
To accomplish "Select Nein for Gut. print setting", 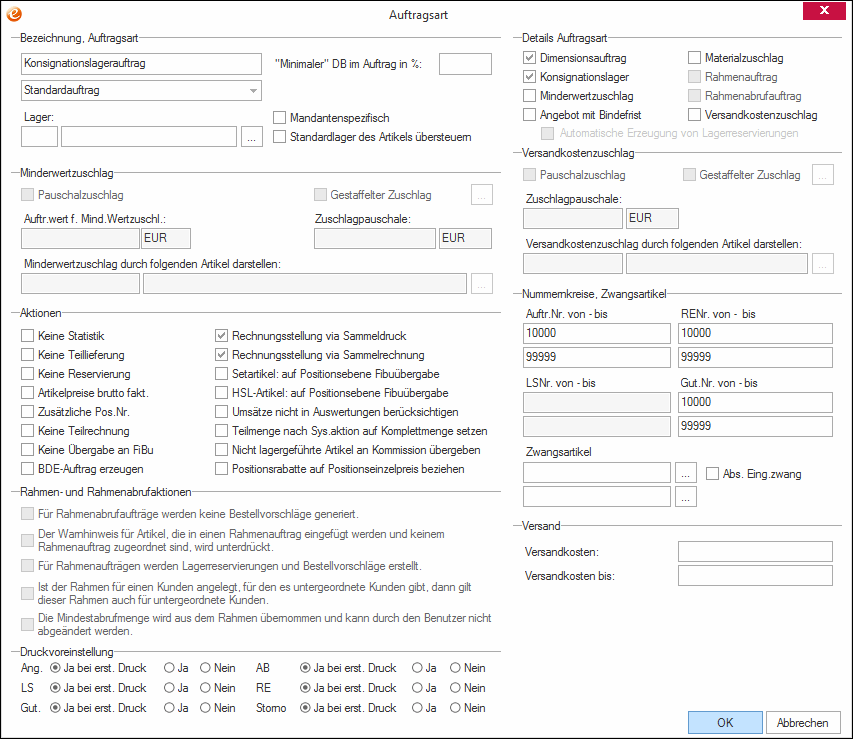I will (x=205, y=708).
